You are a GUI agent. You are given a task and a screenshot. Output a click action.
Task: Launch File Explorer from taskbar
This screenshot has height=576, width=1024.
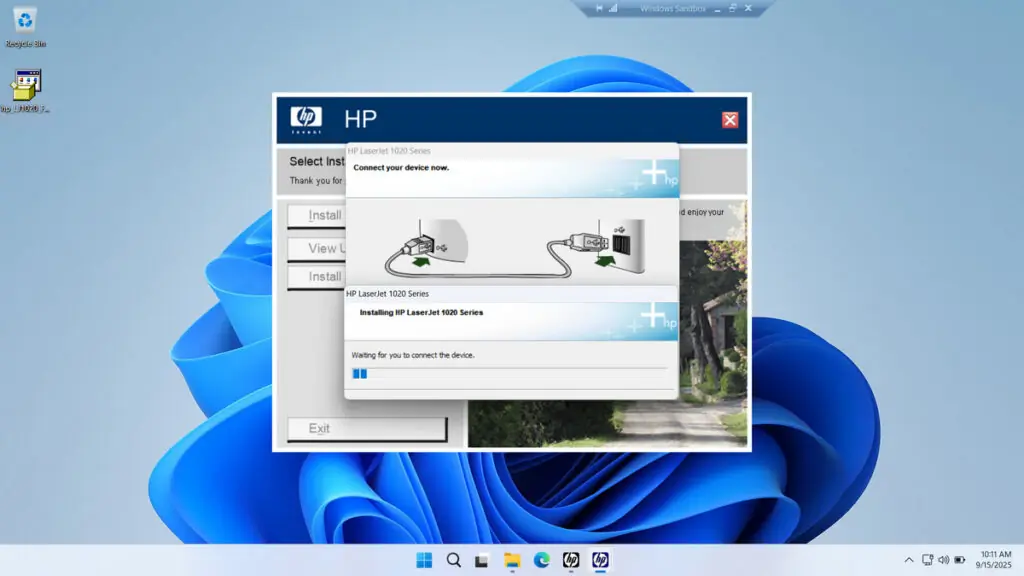point(512,560)
